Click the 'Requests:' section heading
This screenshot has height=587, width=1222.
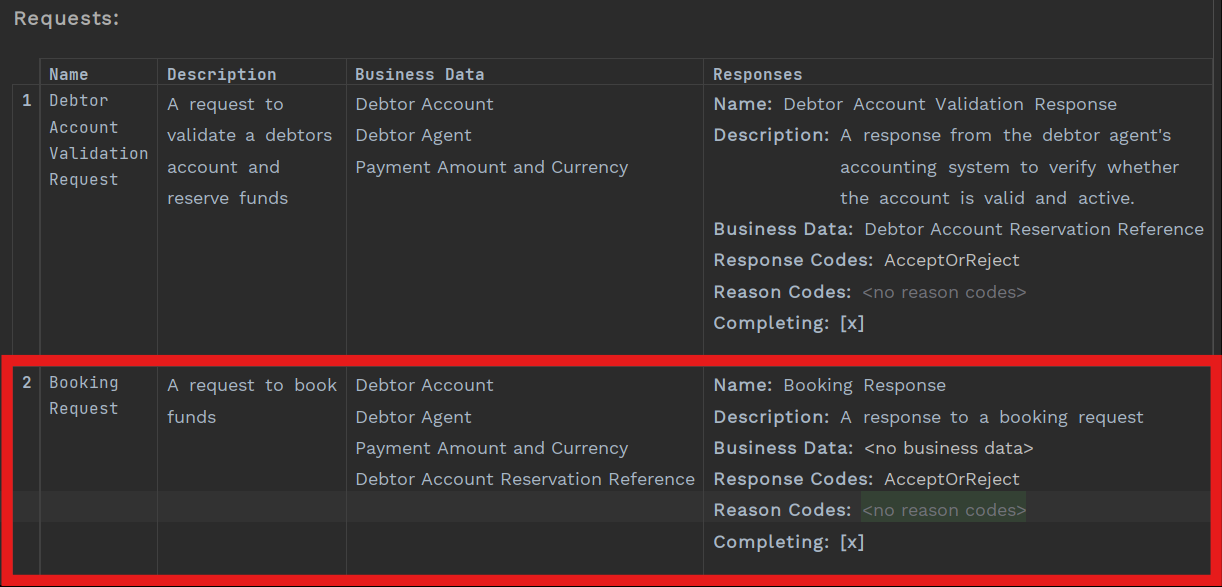[x=66, y=18]
